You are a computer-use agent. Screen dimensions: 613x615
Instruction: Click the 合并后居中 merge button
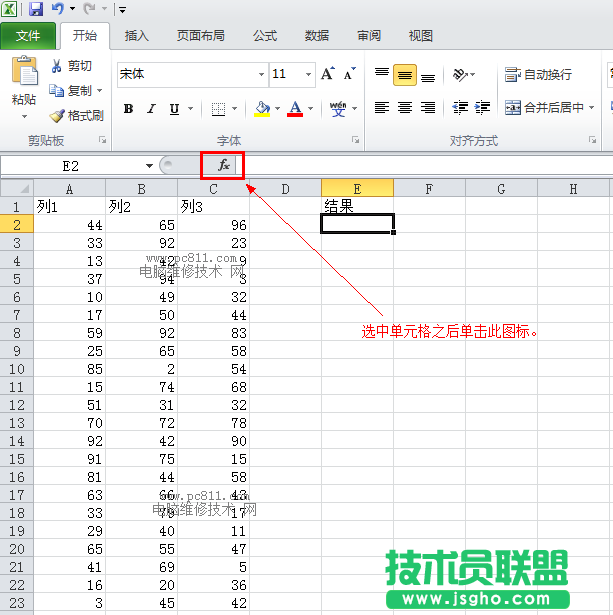tap(544, 107)
